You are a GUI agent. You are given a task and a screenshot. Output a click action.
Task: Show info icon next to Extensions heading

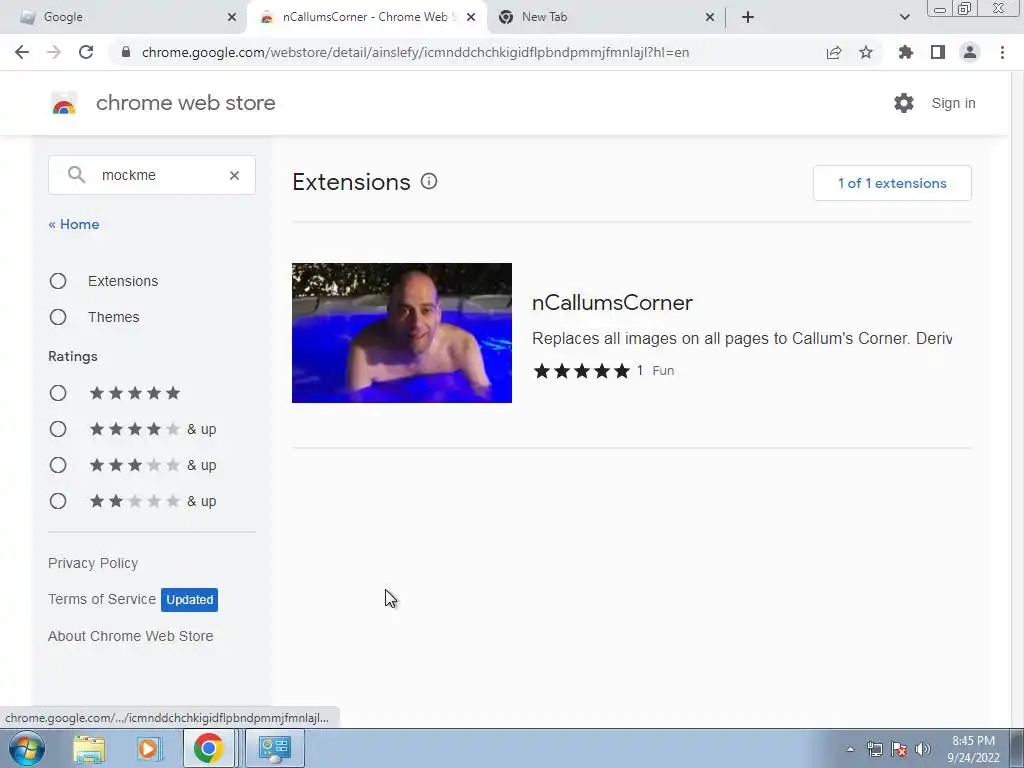coord(429,182)
